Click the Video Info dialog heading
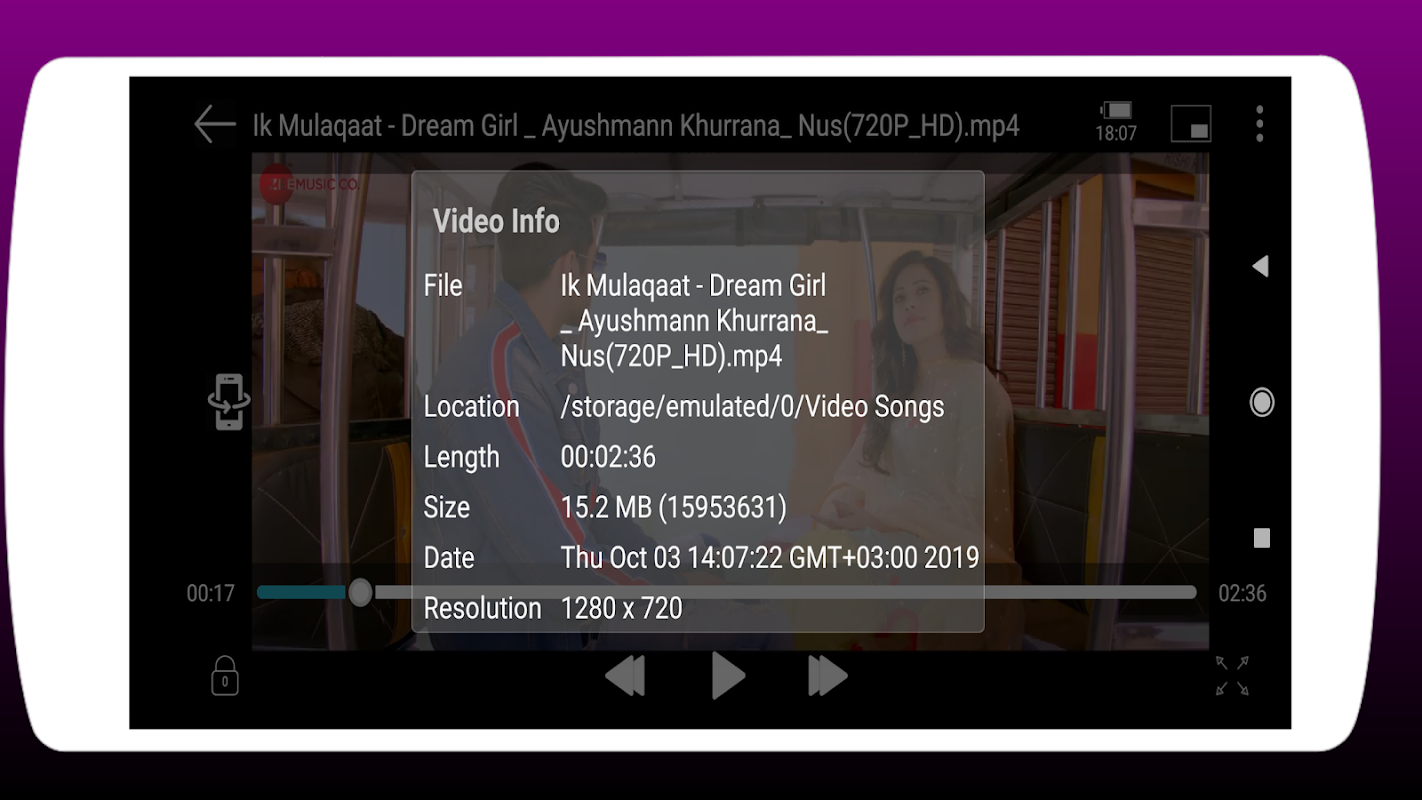Screen dimensions: 1422x800 click(496, 221)
